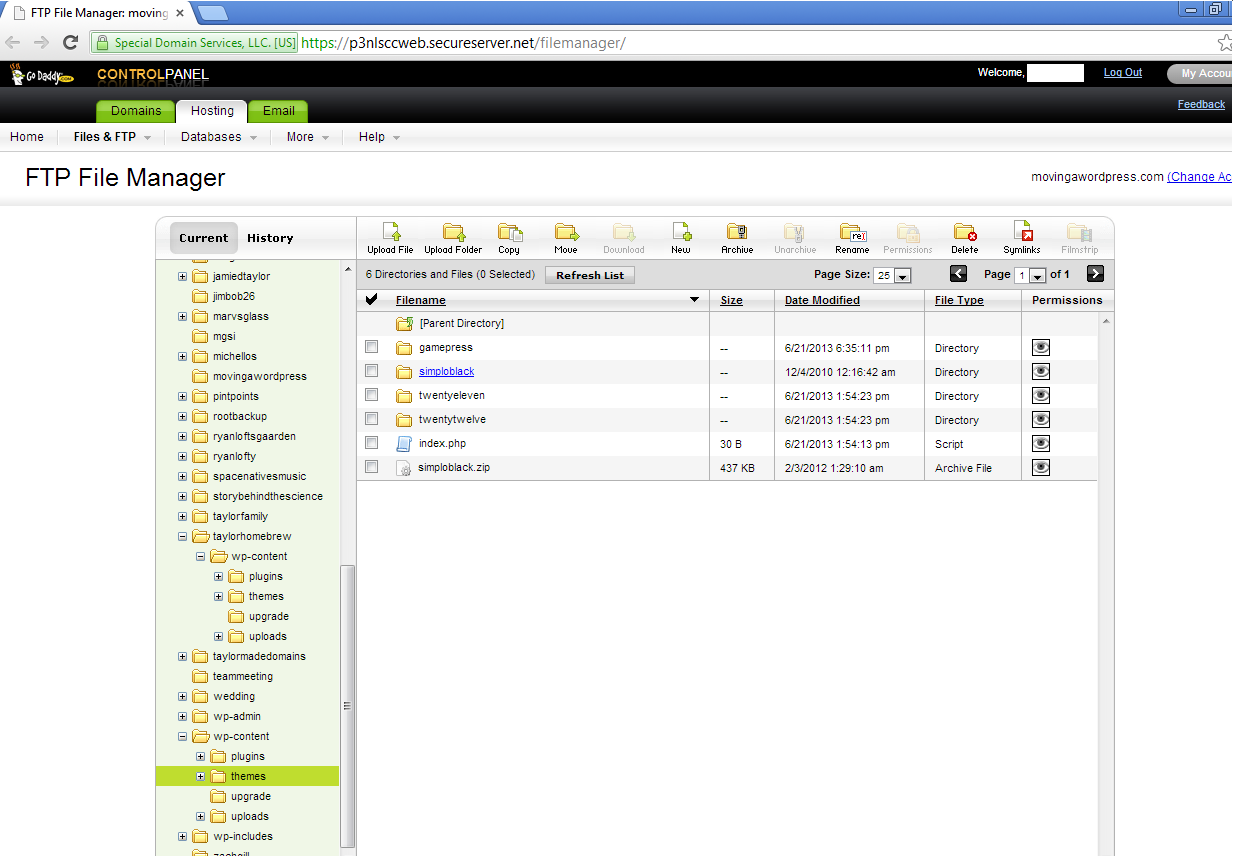Collapse the taylorhomebrew folder in tree

(182, 536)
